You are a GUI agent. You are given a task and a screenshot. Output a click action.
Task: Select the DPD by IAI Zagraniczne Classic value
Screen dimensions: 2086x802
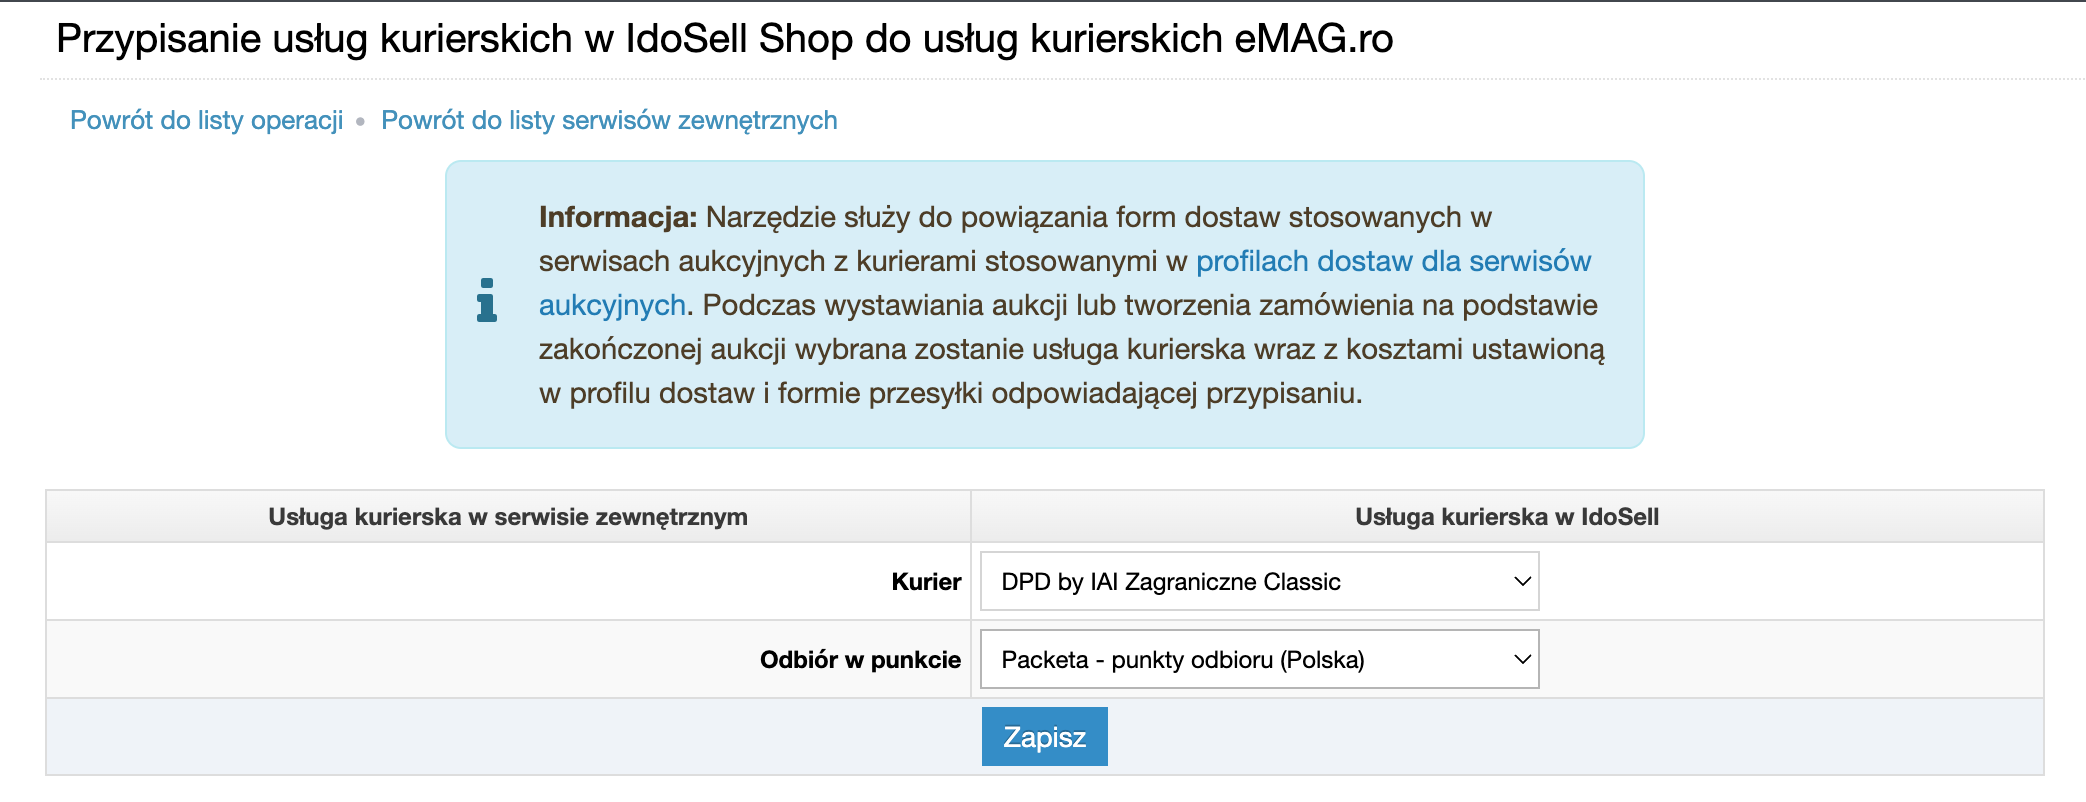tap(1171, 582)
